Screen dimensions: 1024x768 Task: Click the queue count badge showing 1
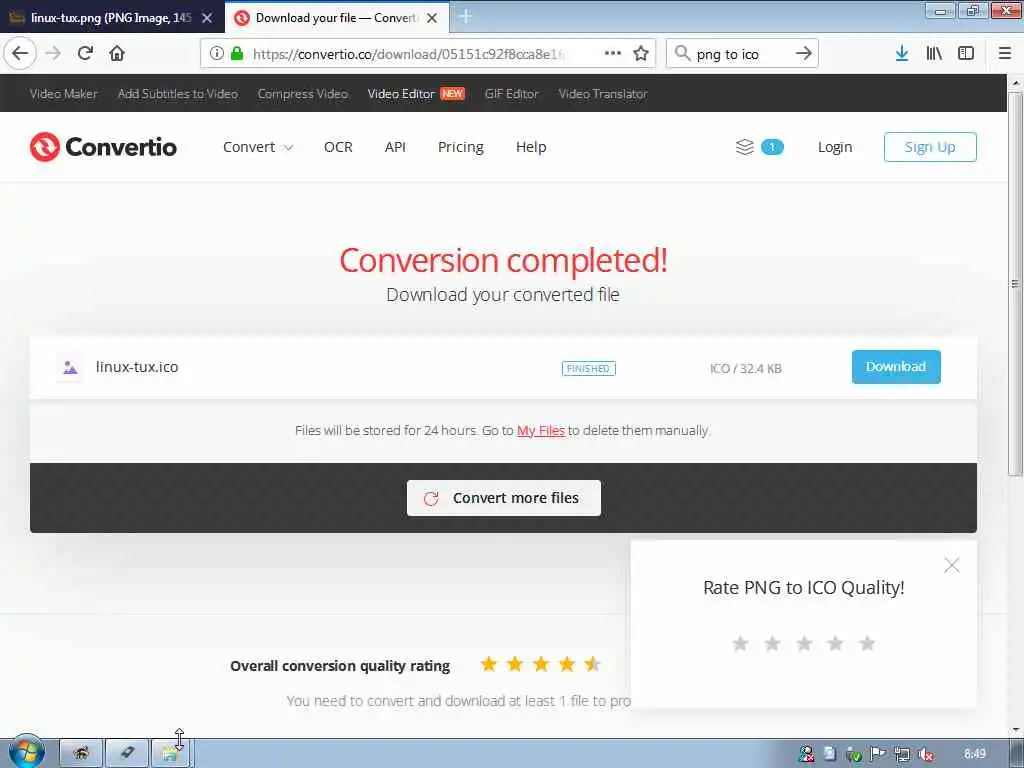click(x=772, y=147)
